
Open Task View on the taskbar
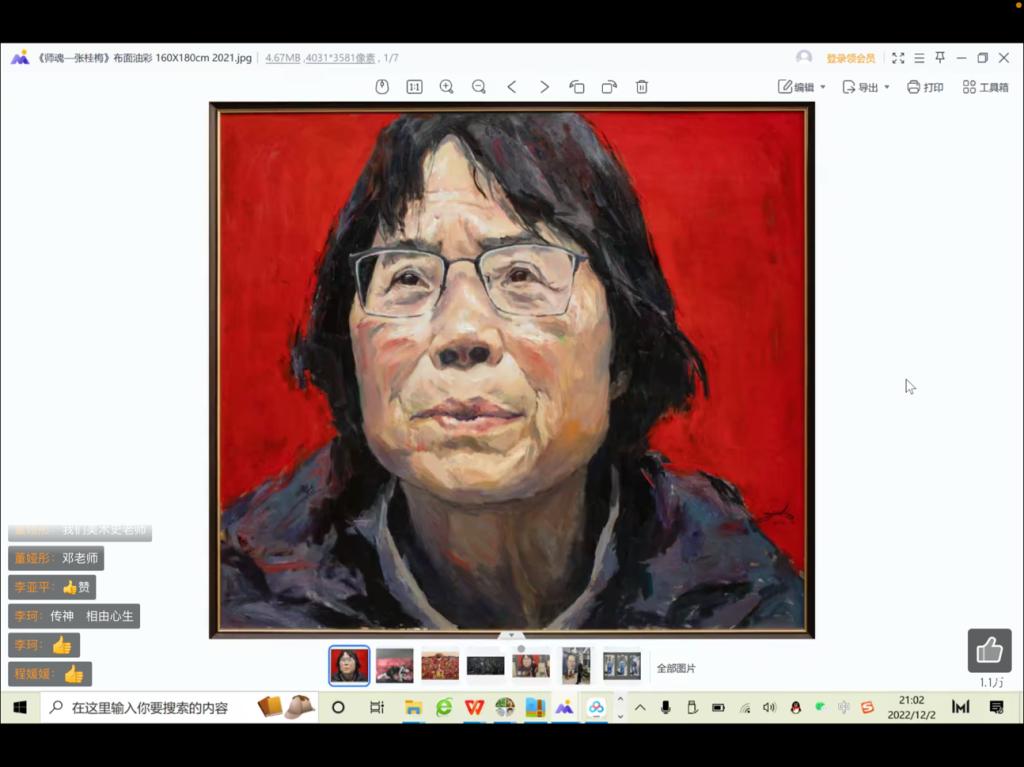pyautogui.click(x=377, y=707)
